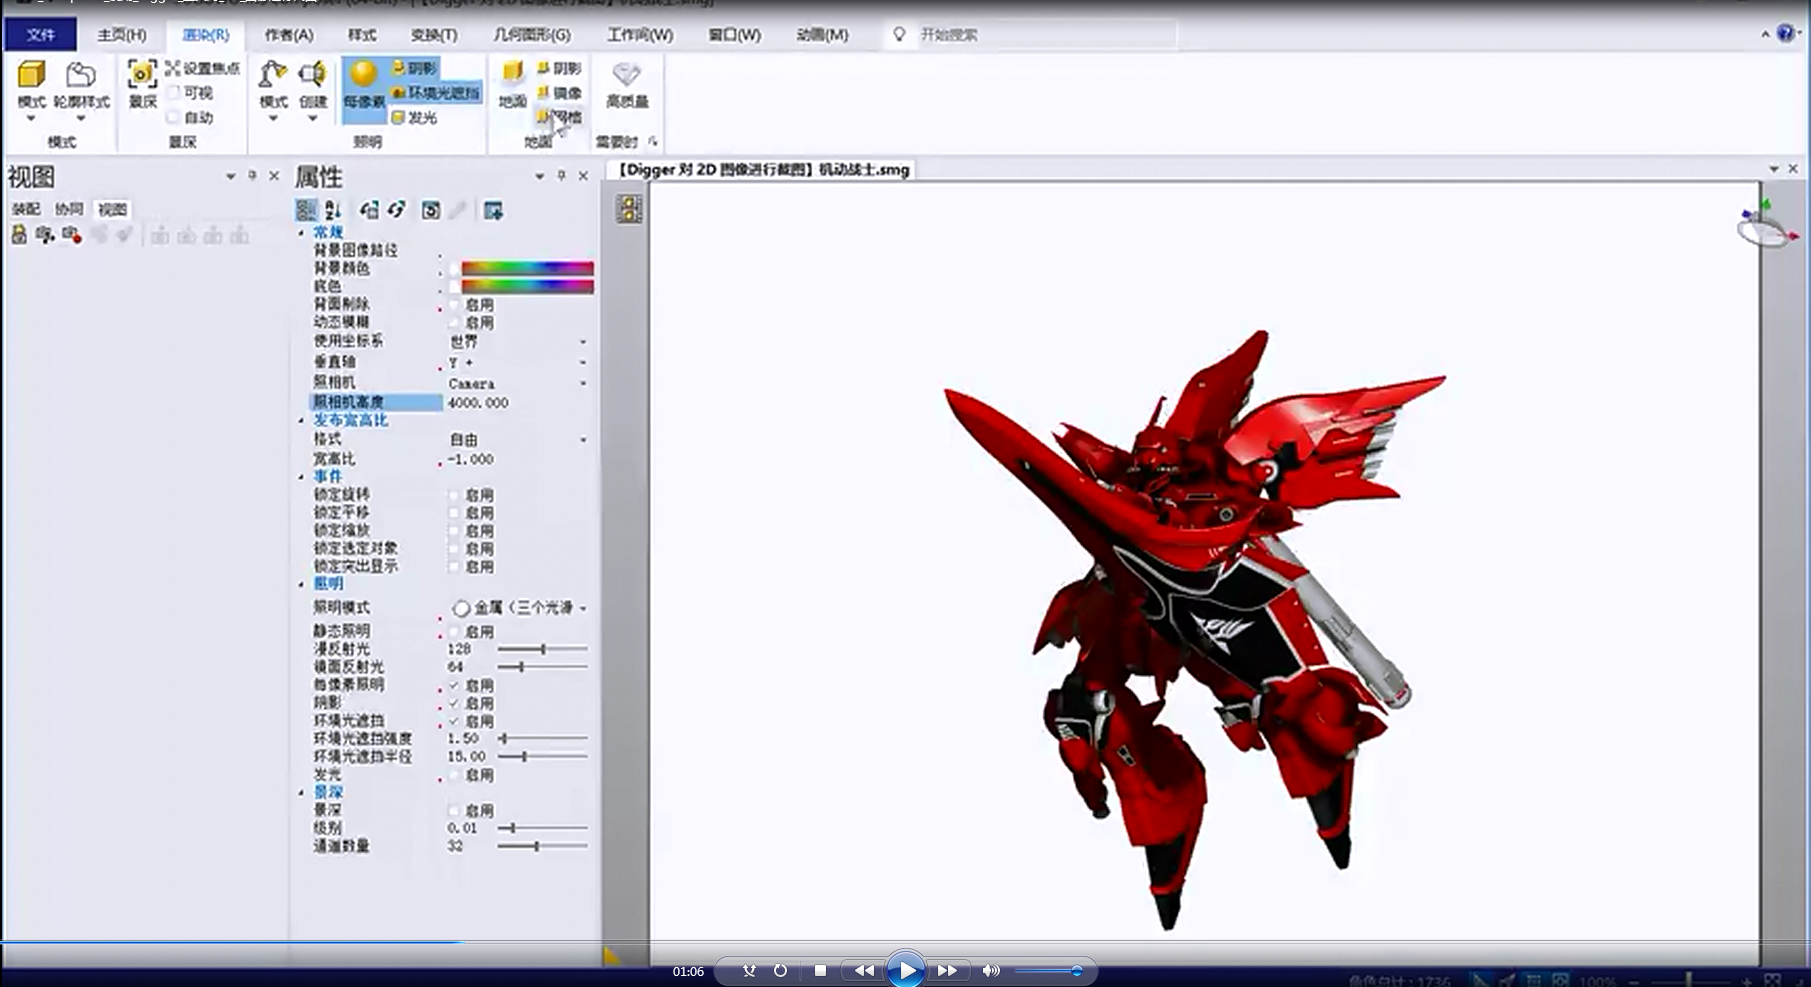The image size is (1811, 987).
Task: Mute the video player volume
Action: (990, 970)
